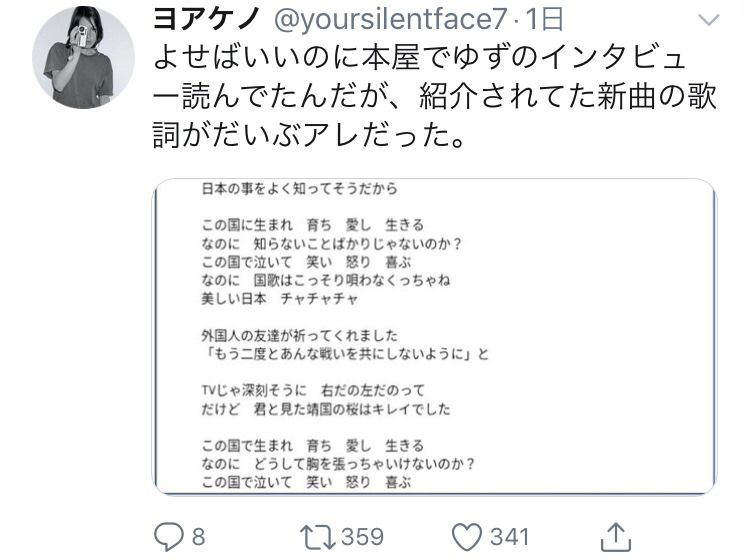Open ヨアケノ's profile picture
Viewport: 750px width, 560px height.
click(83, 62)
